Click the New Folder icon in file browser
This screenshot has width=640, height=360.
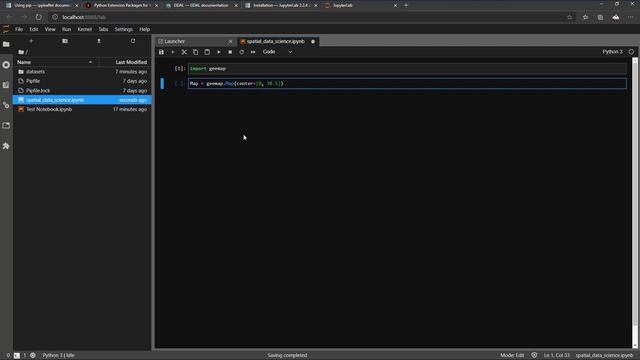pyautogui.click(x=65, y=41)
